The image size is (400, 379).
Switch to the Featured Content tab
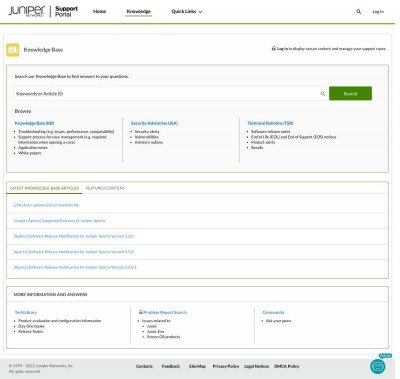(105, 188)
